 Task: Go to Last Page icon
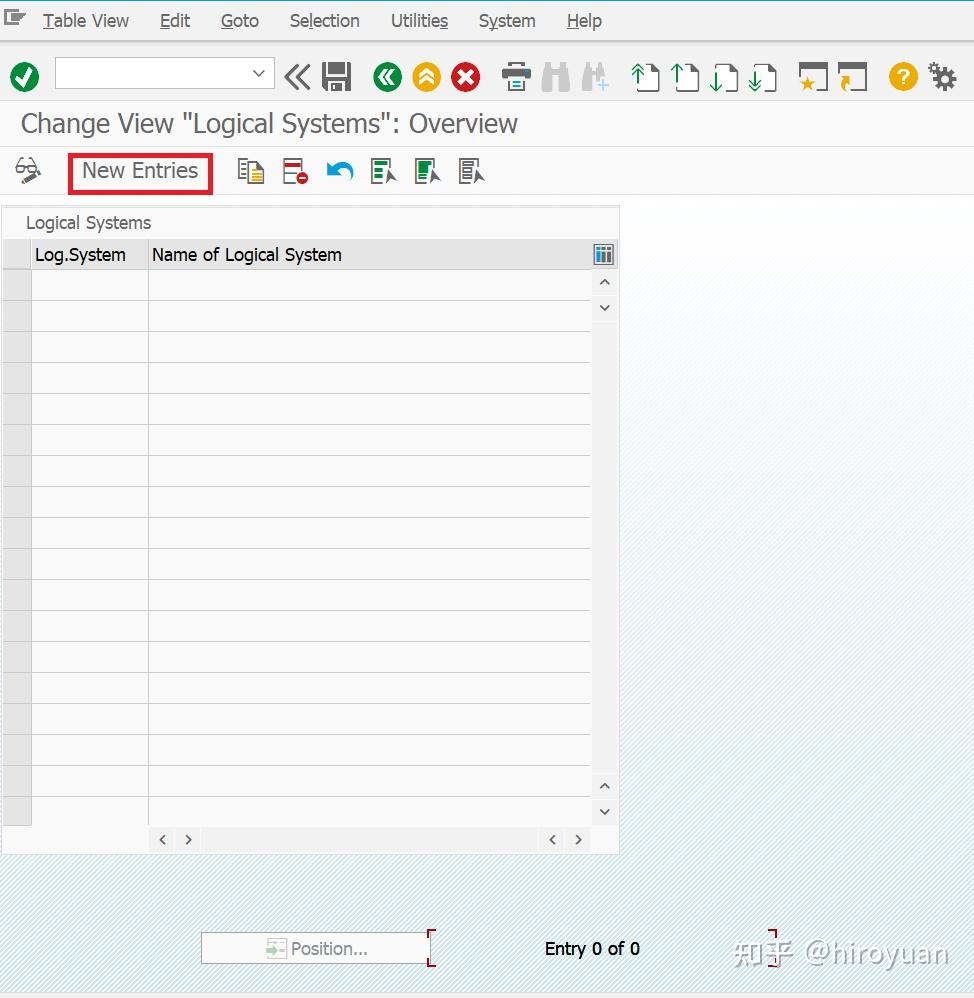[763, 77]
